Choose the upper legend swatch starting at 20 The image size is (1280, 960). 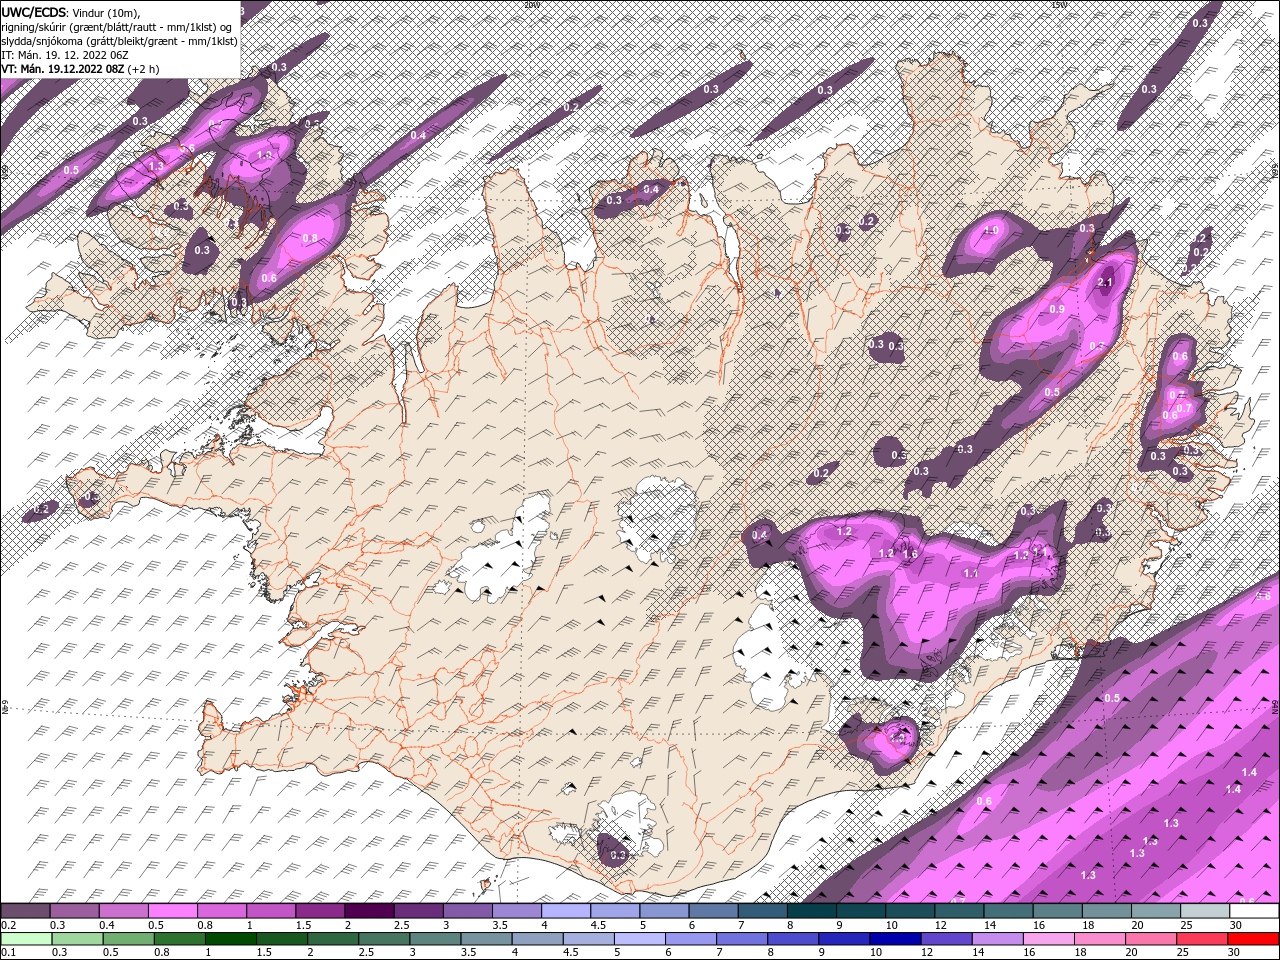pos(1154,911)
